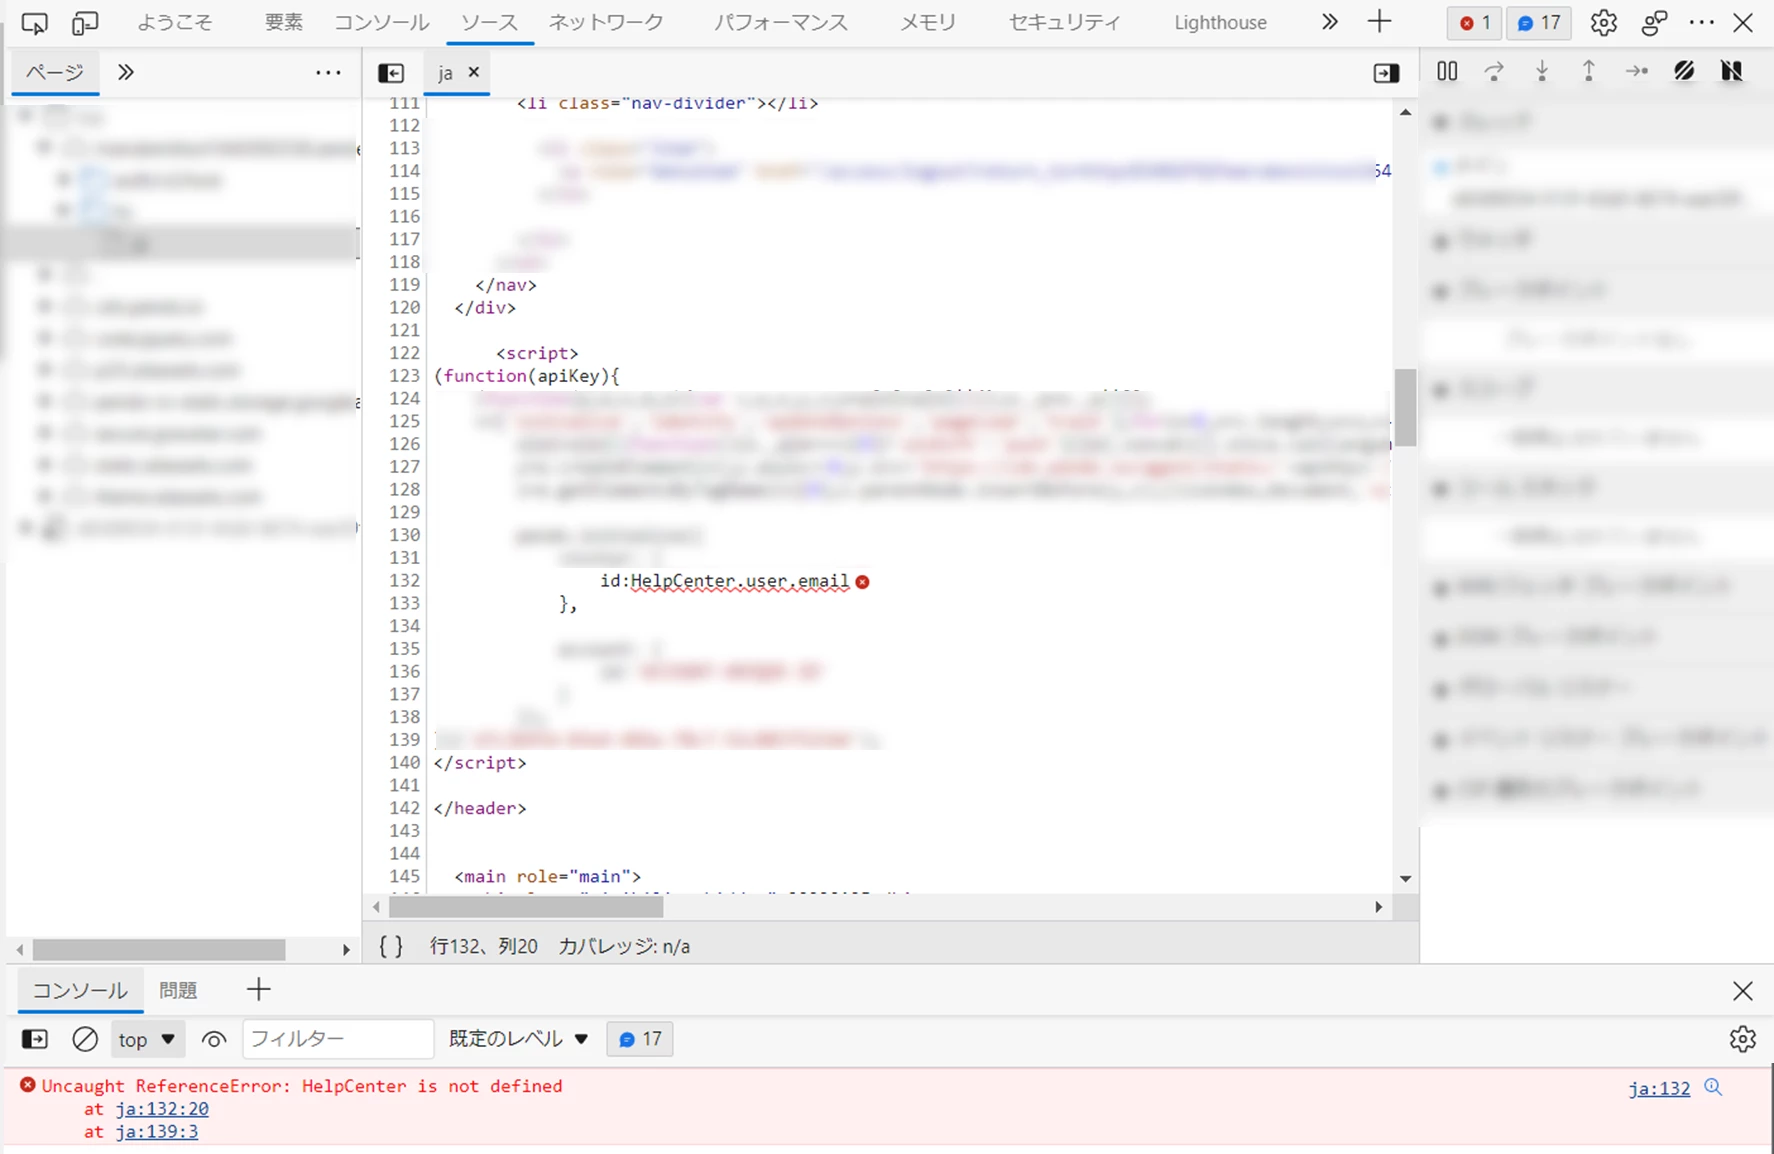
Task: Switch to the メモリ tab
Action: [x=928, y=22]
